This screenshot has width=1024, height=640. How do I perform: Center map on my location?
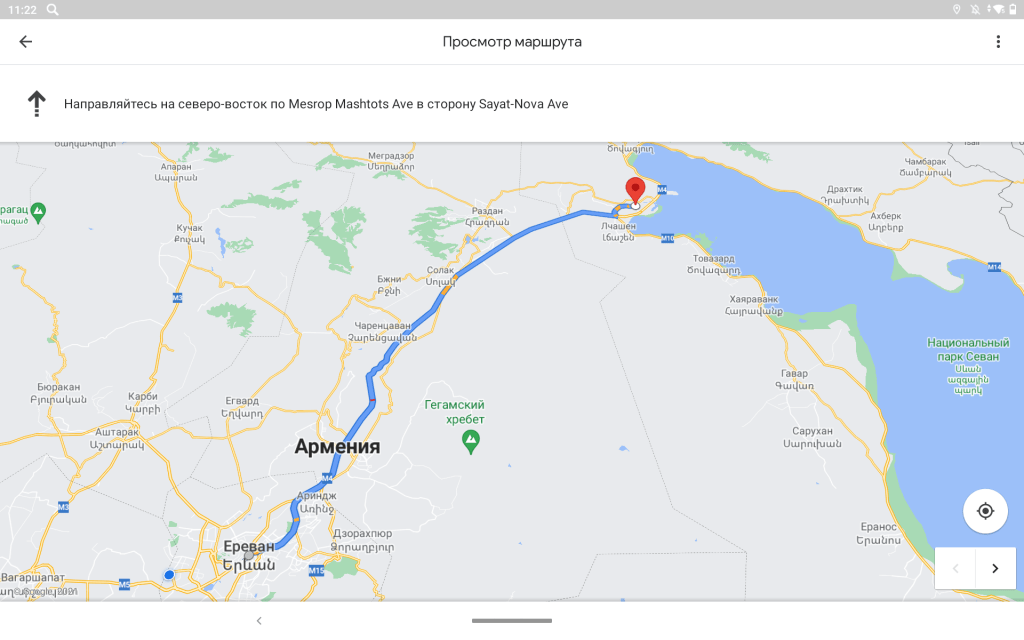985,511
